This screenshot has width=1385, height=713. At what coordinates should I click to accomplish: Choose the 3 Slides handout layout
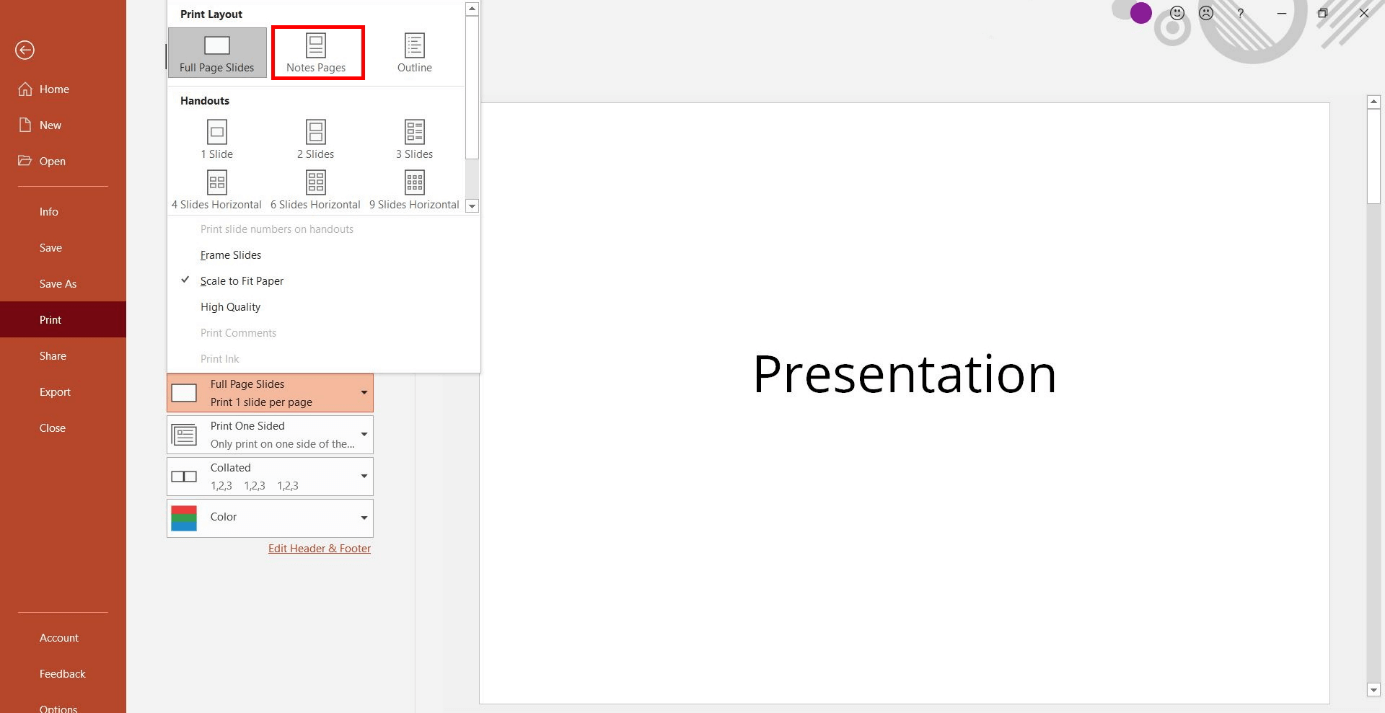click(x=414, y=138)
